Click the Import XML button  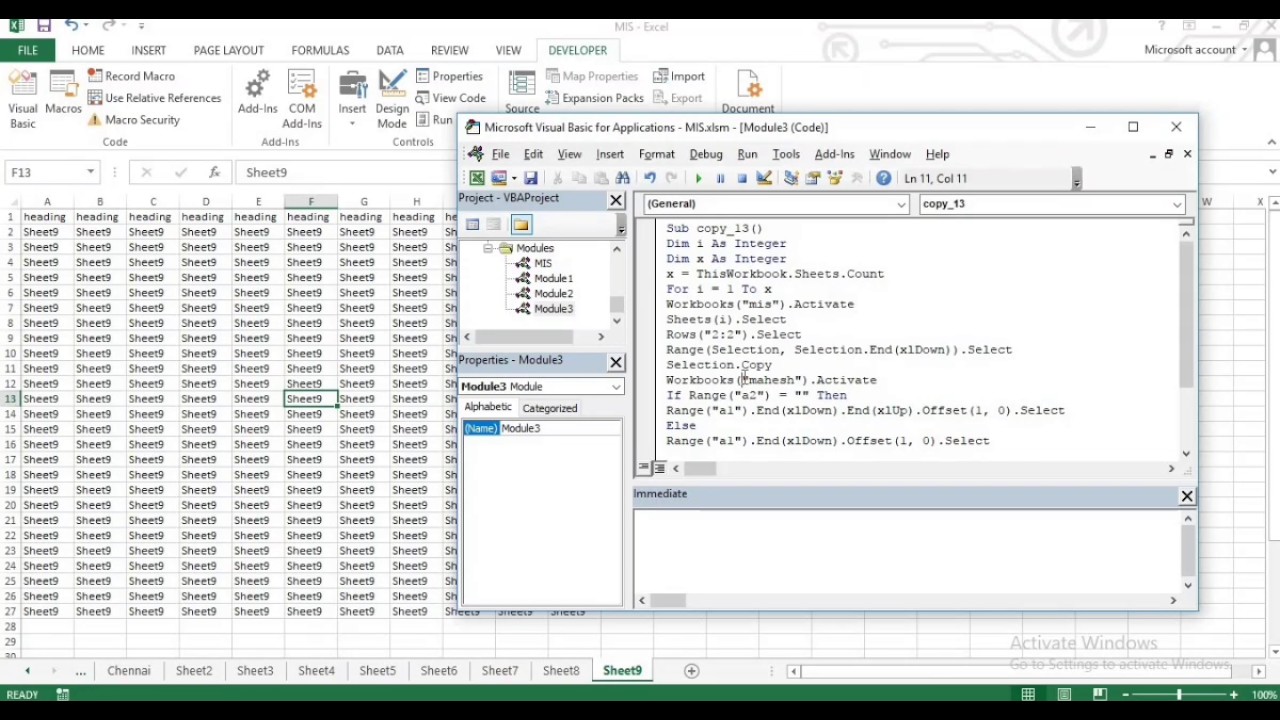pyautogui.click(x=679, y=76)
